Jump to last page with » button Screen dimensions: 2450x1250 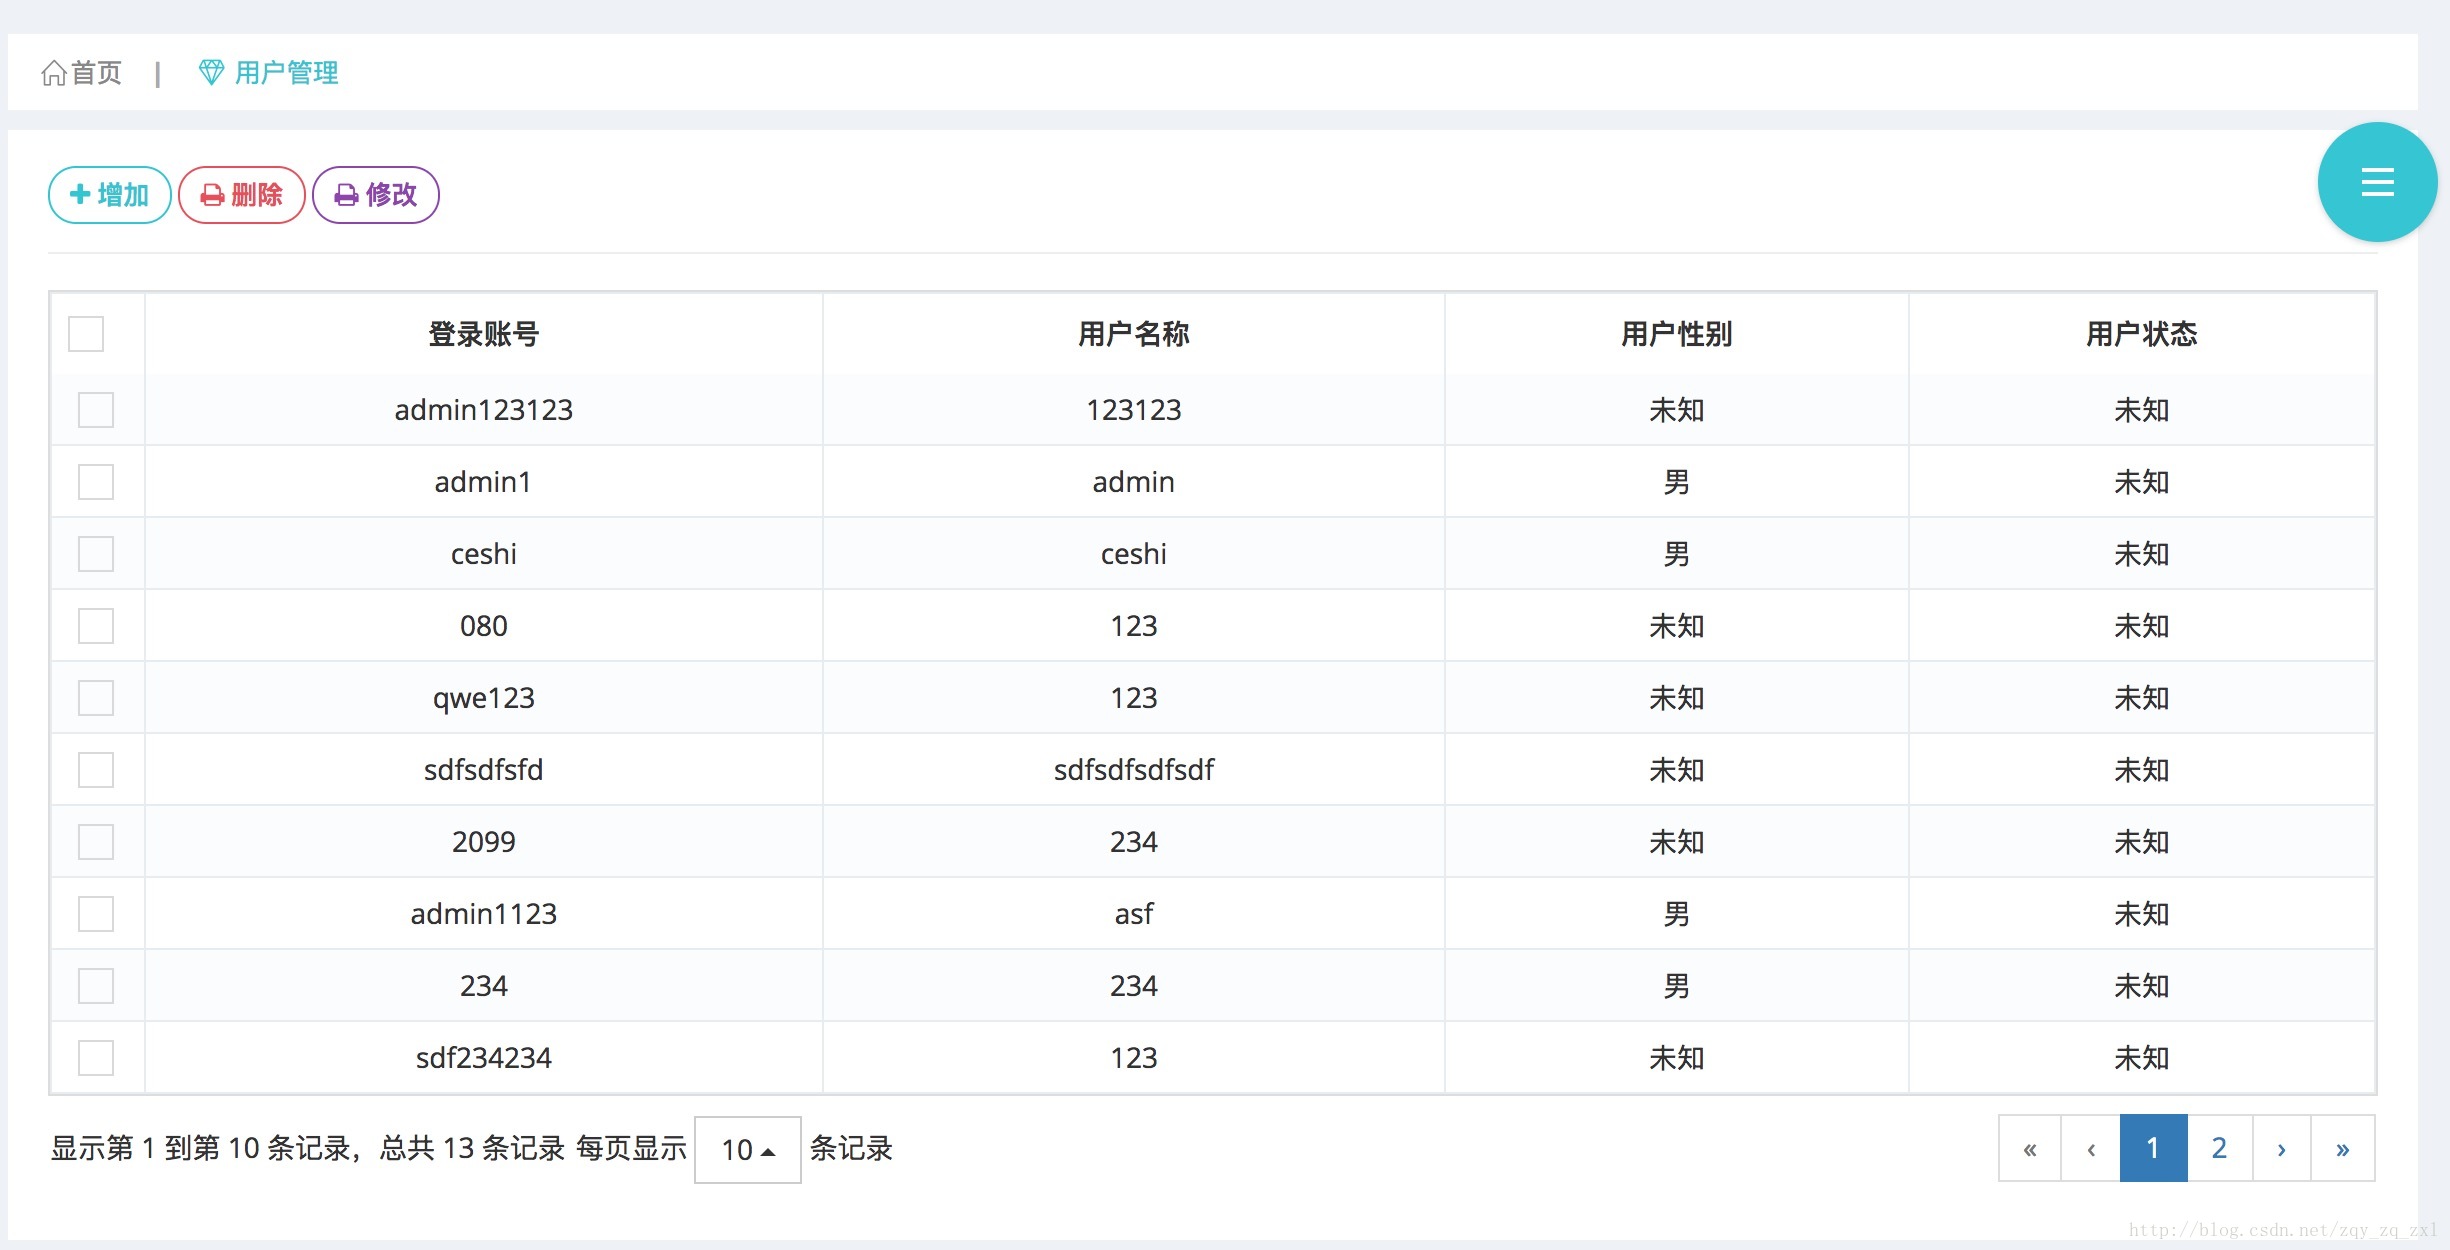2343,1148
